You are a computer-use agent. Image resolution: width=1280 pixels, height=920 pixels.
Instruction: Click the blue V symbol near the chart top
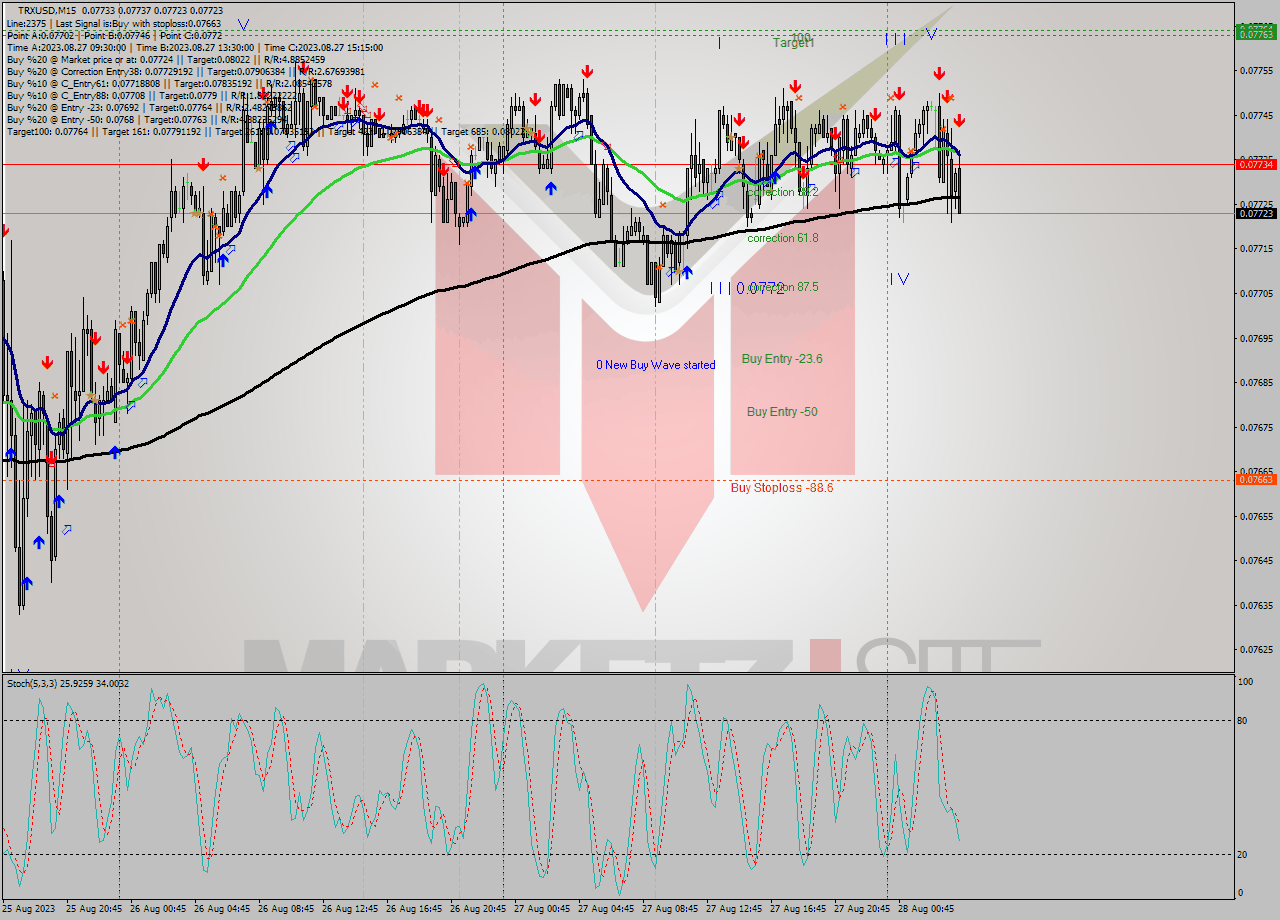[x=930, y=33]
